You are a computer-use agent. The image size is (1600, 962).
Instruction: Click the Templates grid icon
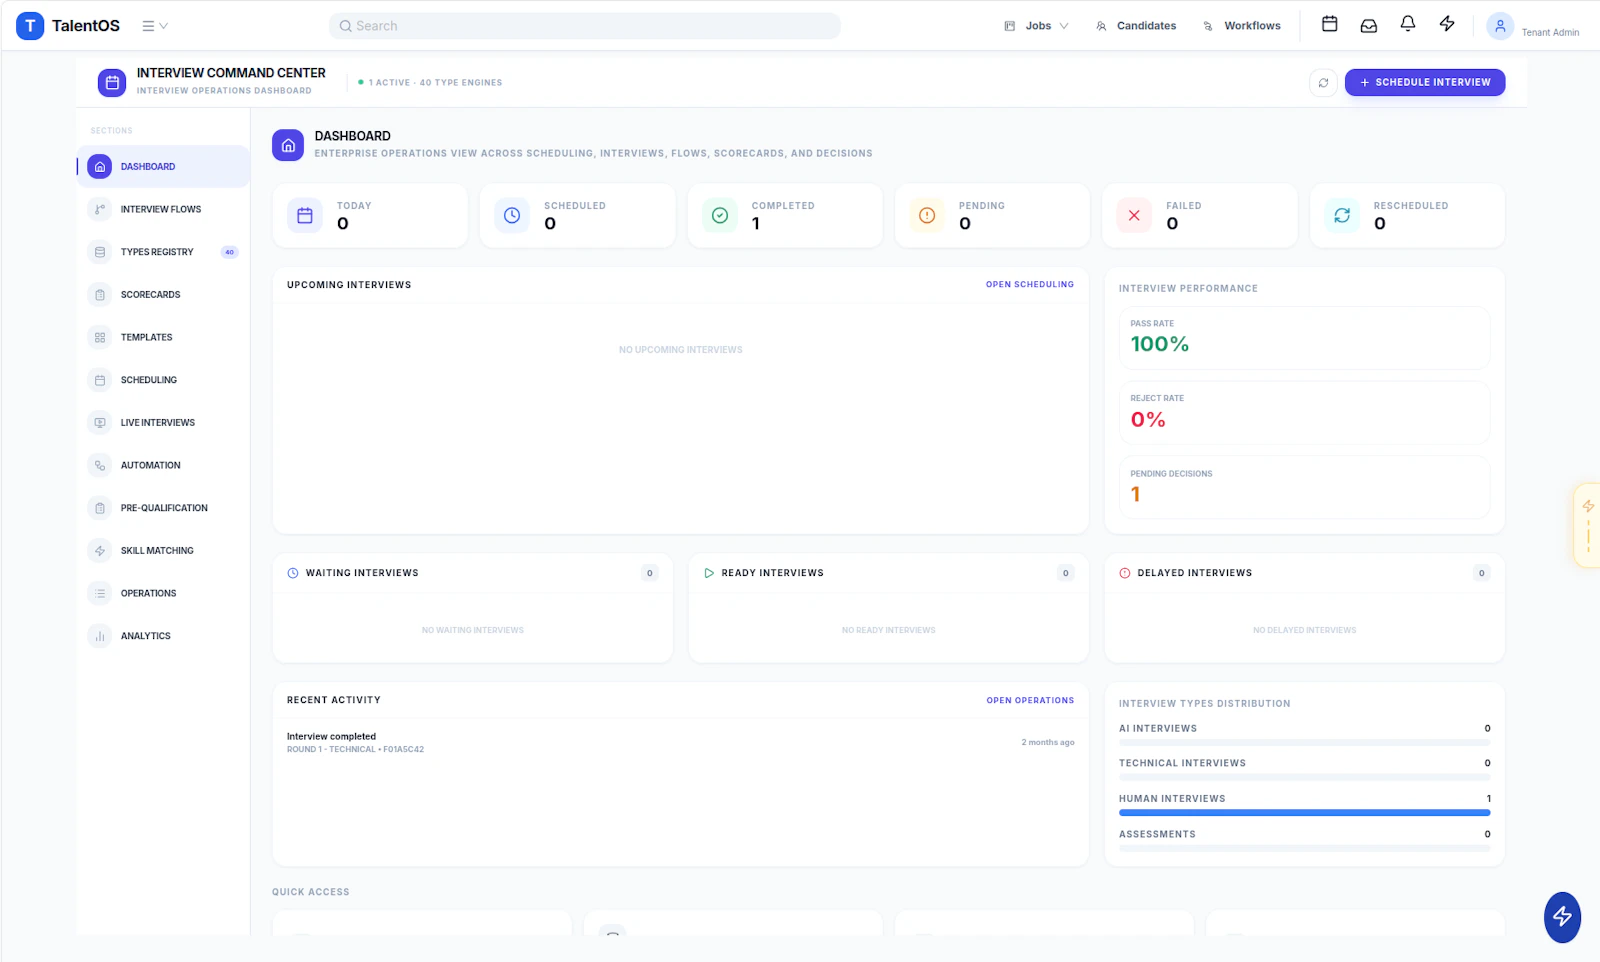100,337
